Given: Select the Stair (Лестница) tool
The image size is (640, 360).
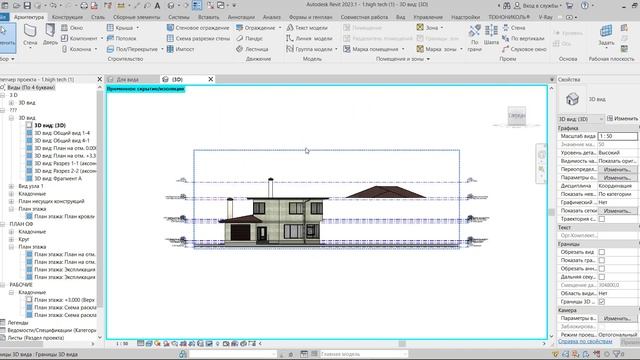Looking at the screenshot, I should (252, 49).
